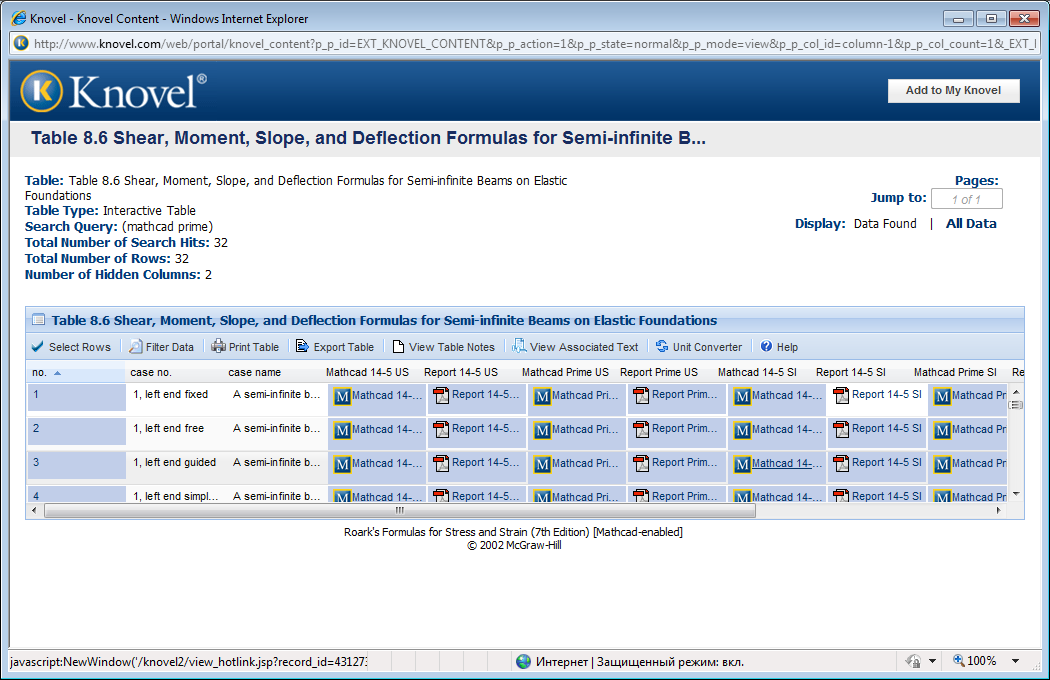Sort by the no. column header arrow
The image size is (1050, 680).
click(x=58, y=373)
